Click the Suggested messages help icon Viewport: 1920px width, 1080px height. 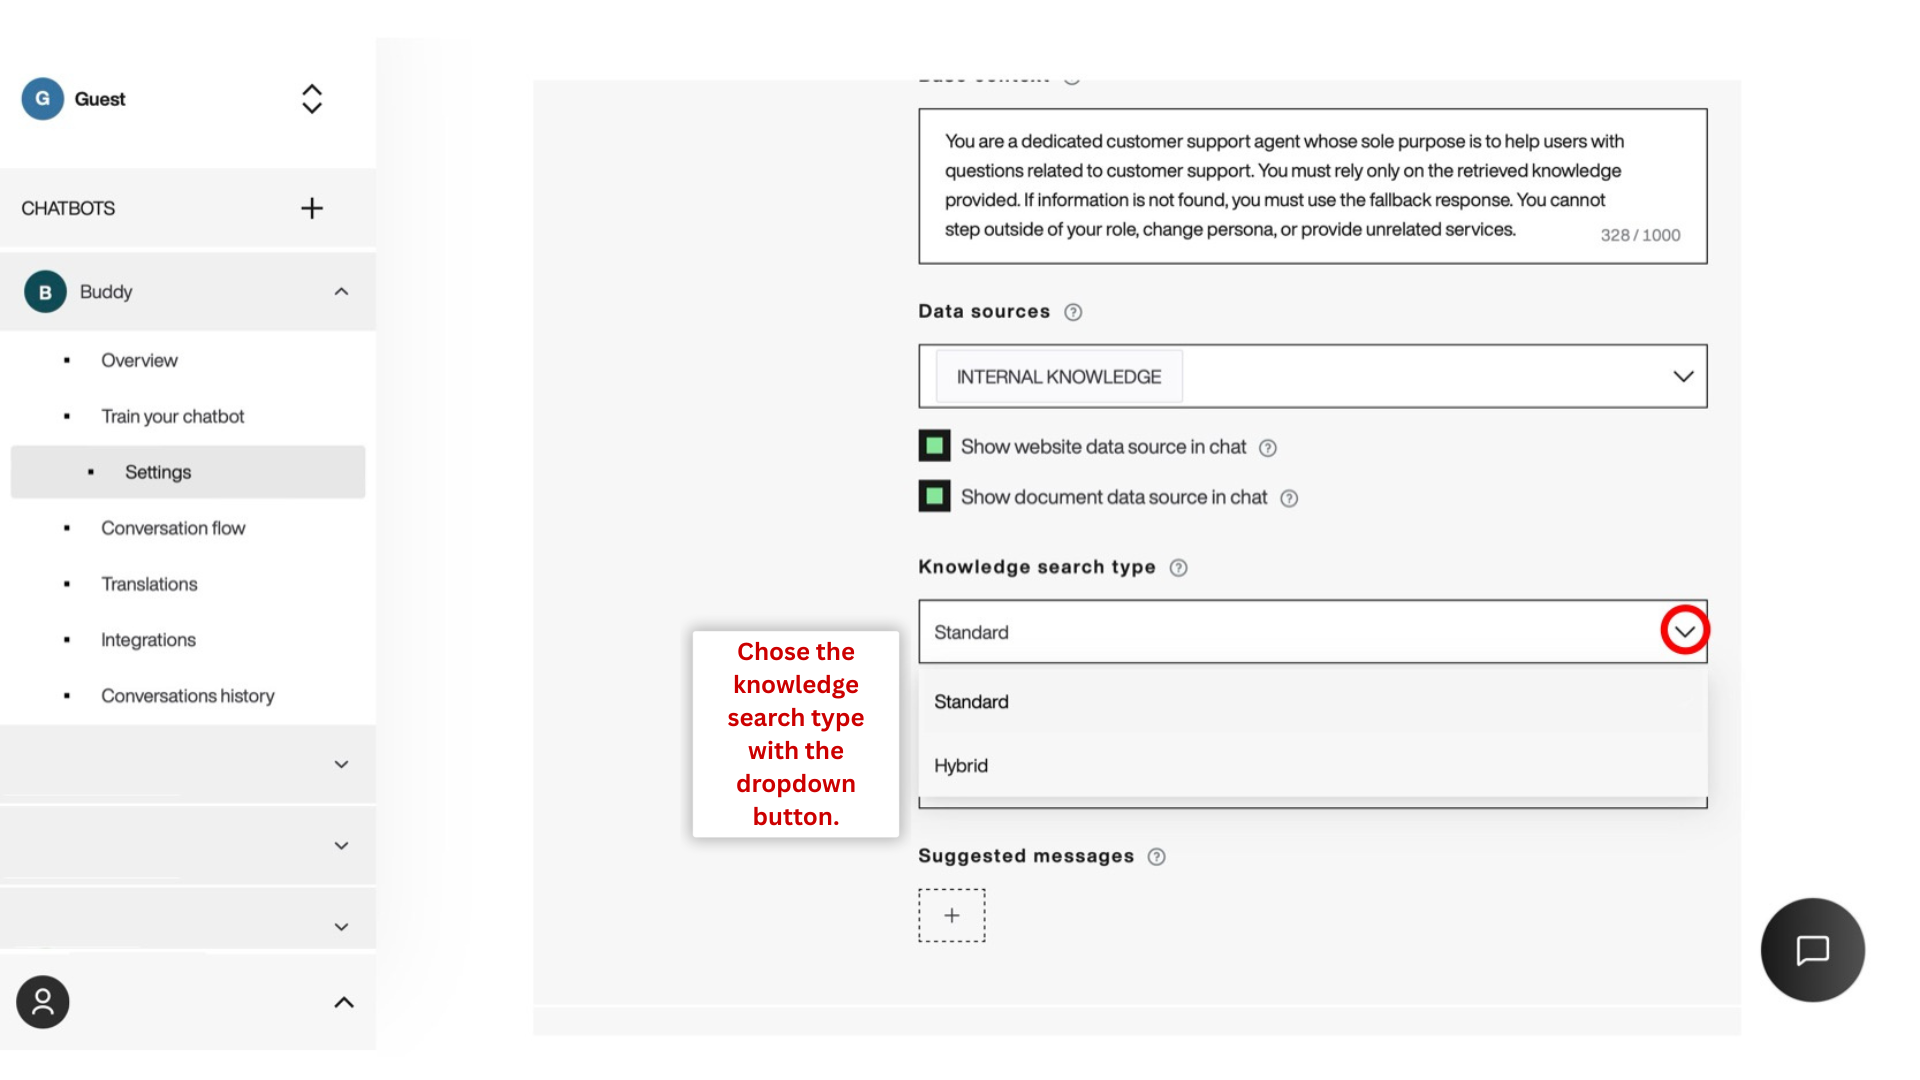coord(1157,857)
